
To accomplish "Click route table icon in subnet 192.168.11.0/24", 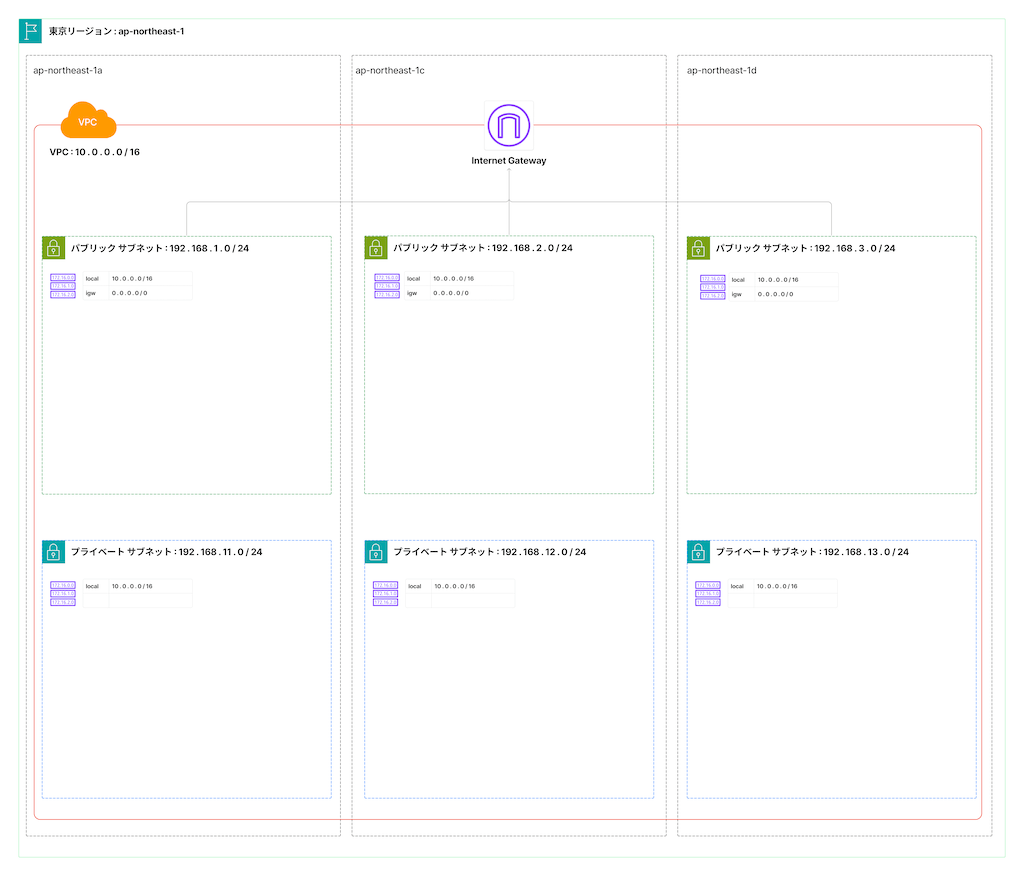I will click(63, 594).
